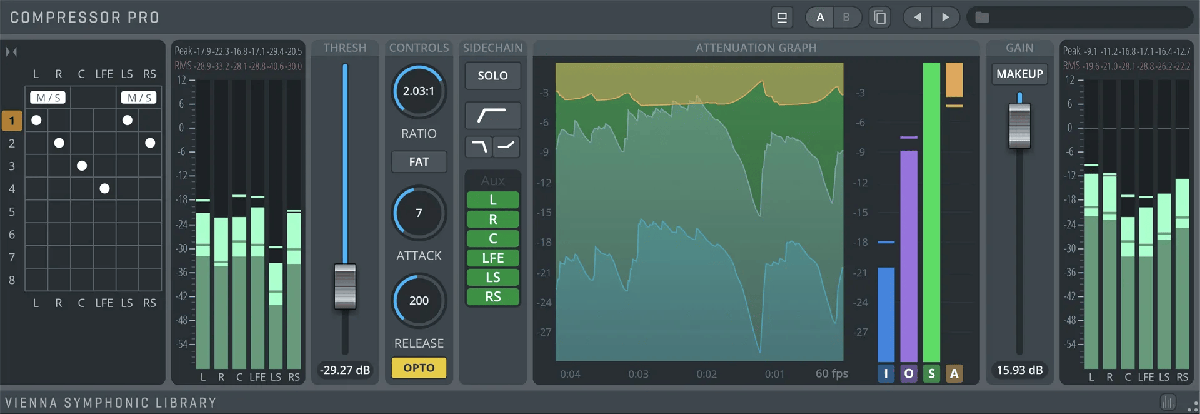The height and width of the screenshot is (414, 1200).
Task: Switch to the B comparison slot
Action: click(x=845, y=17)
